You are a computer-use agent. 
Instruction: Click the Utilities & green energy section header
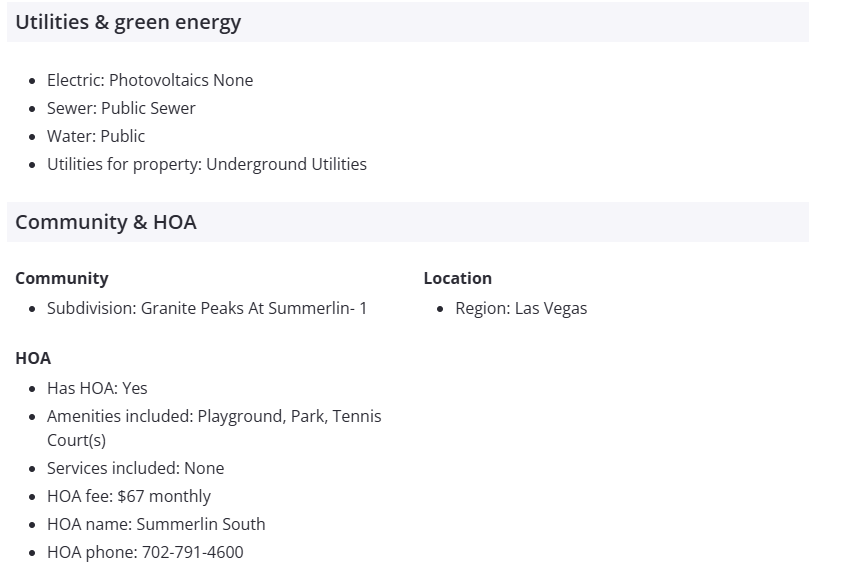click(128, 22)
